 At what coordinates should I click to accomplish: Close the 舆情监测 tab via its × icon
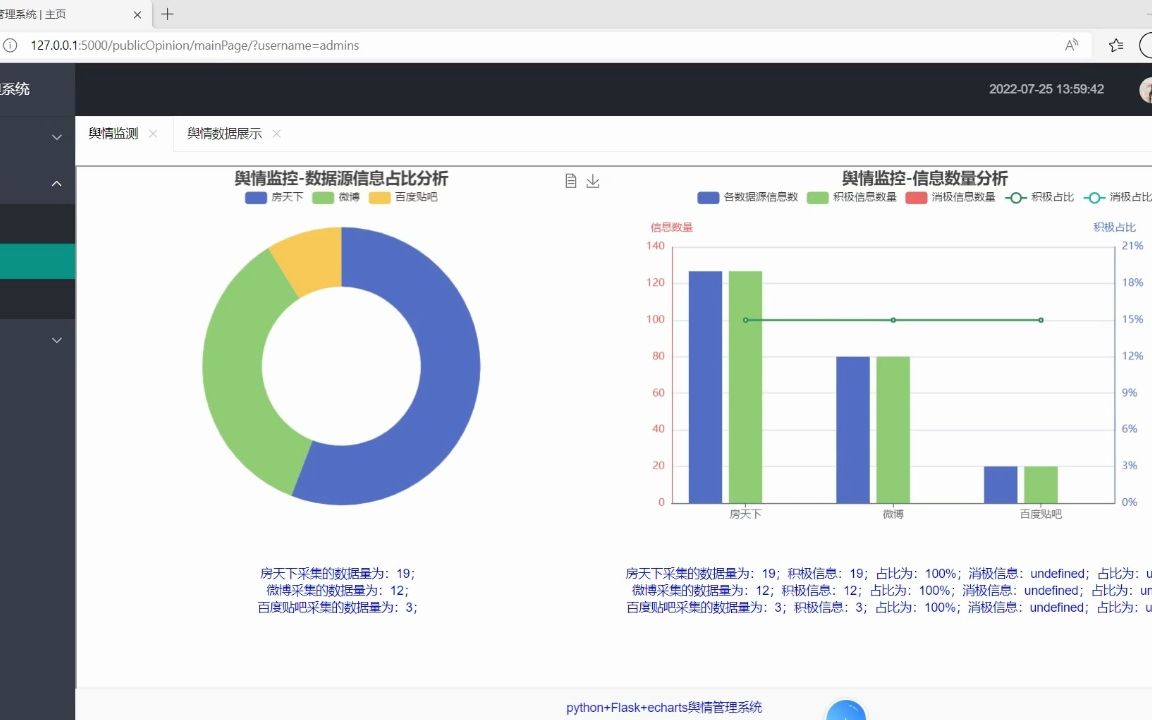[153, 133]
